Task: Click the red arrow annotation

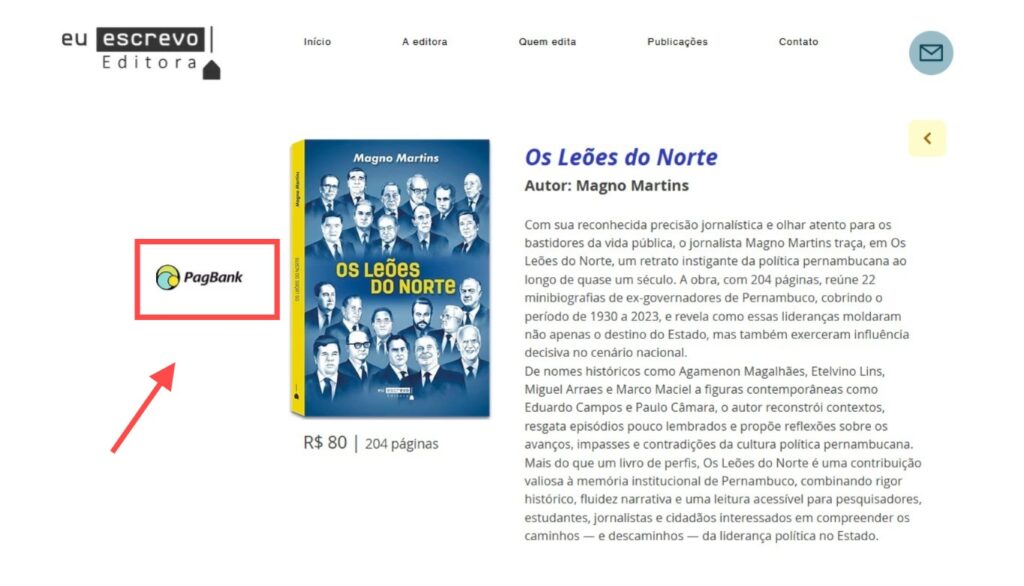Action: tap(144, 408)
